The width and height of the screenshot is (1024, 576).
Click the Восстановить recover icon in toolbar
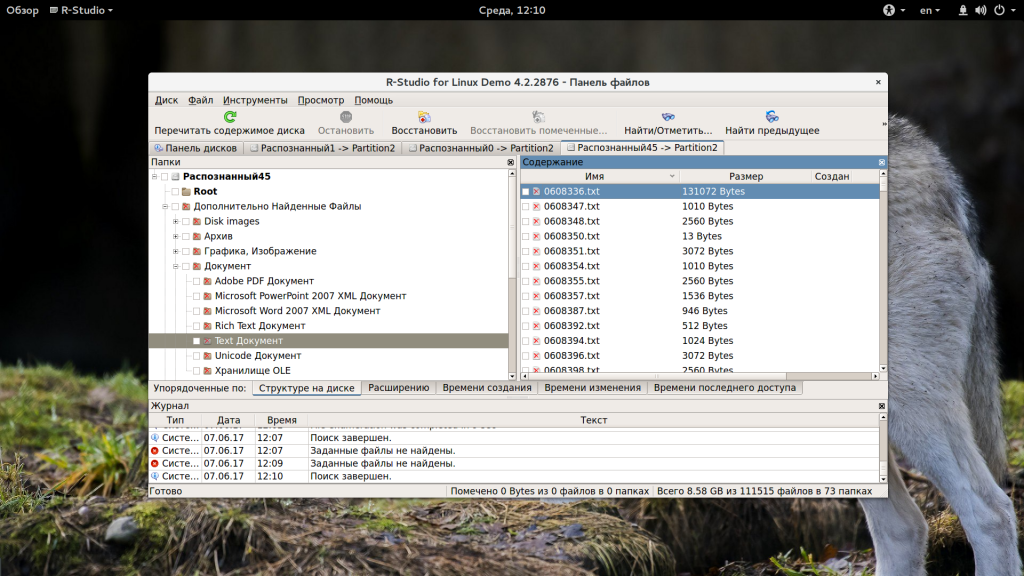click(x=424, y=117)
